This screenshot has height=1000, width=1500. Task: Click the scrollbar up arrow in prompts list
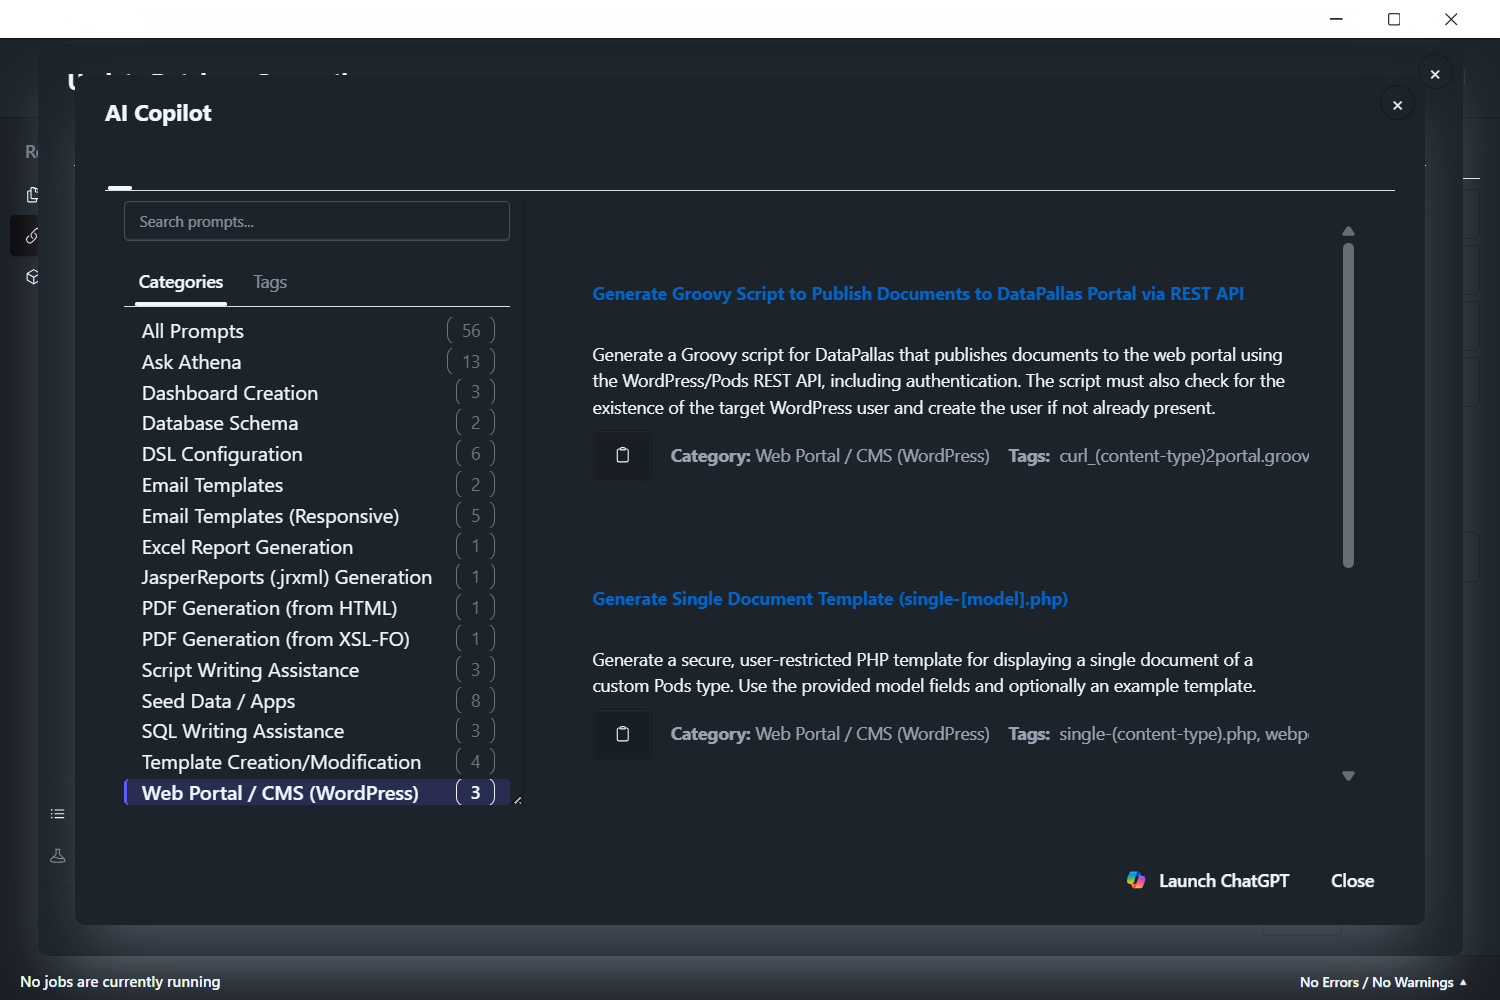pos(1348,231)
